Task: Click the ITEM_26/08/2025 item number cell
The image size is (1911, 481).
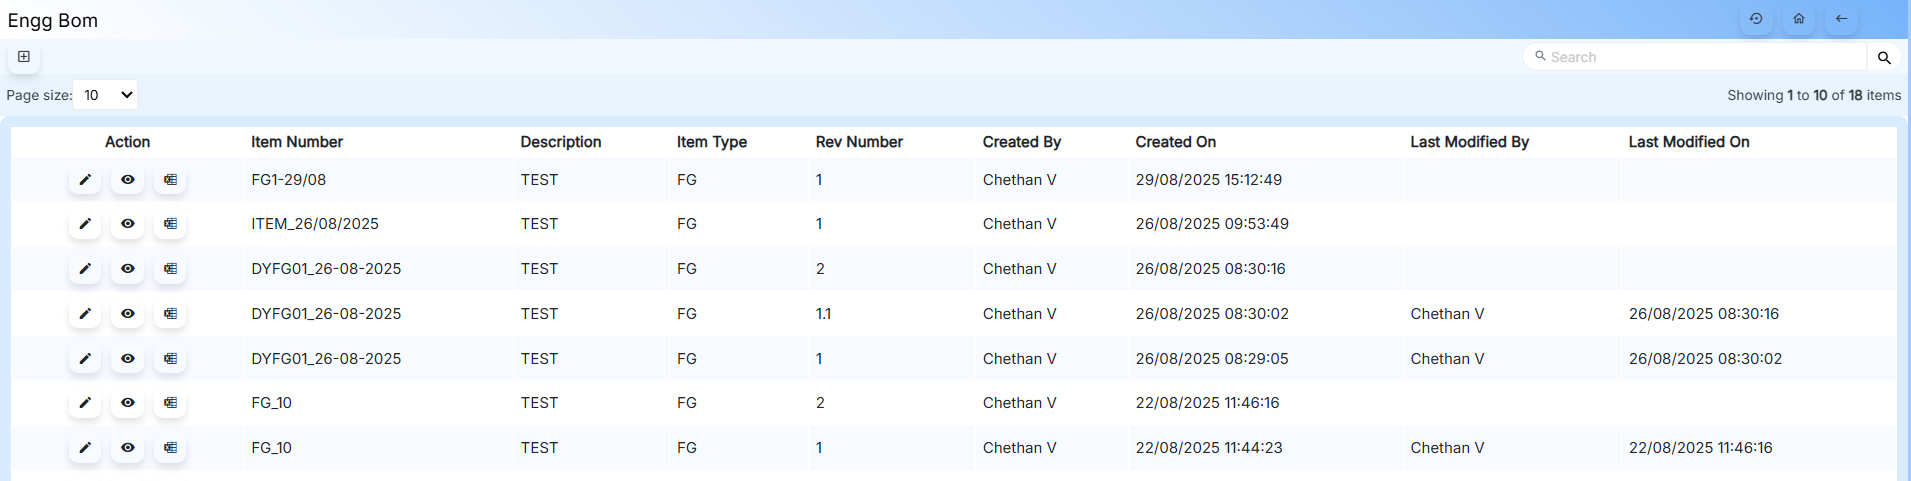Action: point(315,224)
